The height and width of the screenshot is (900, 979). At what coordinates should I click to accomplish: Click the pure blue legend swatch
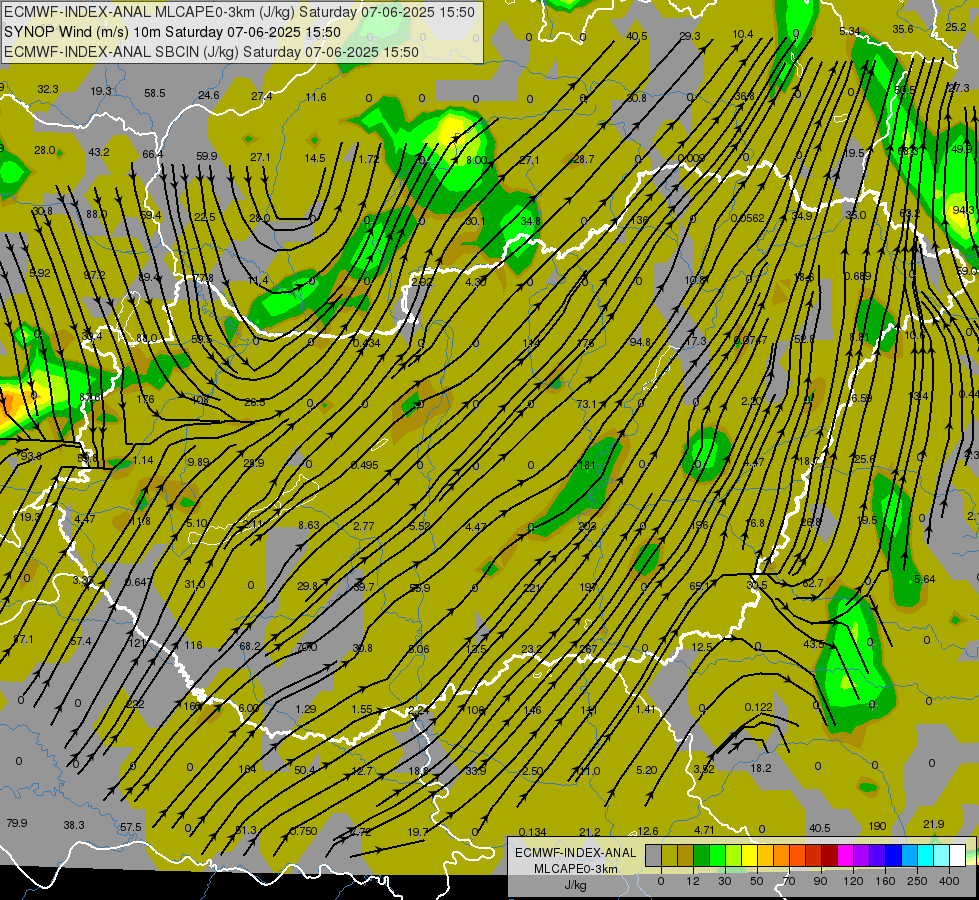(x=894, y=856)
